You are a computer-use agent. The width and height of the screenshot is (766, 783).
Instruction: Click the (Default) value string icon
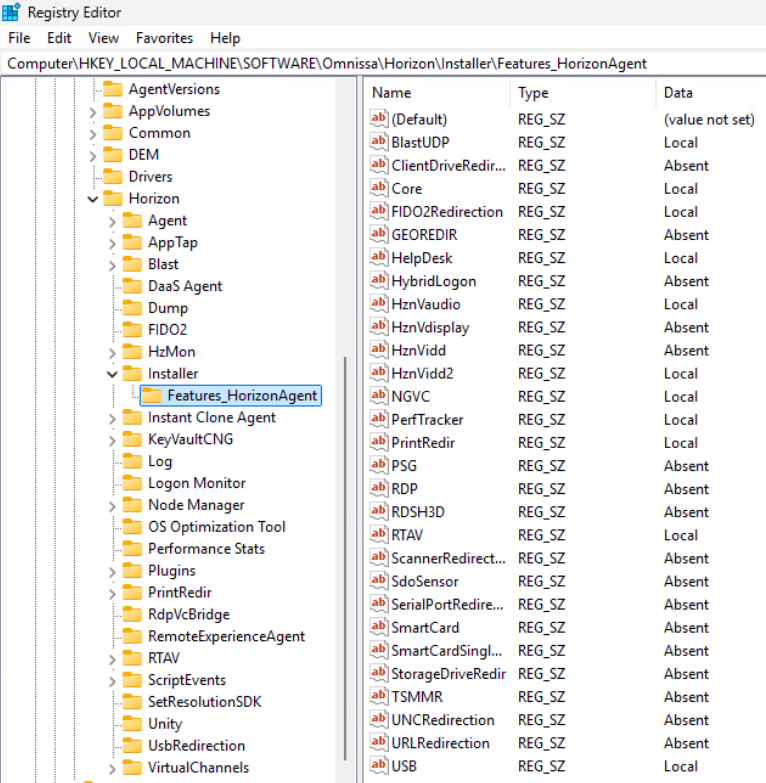[379, 118]
